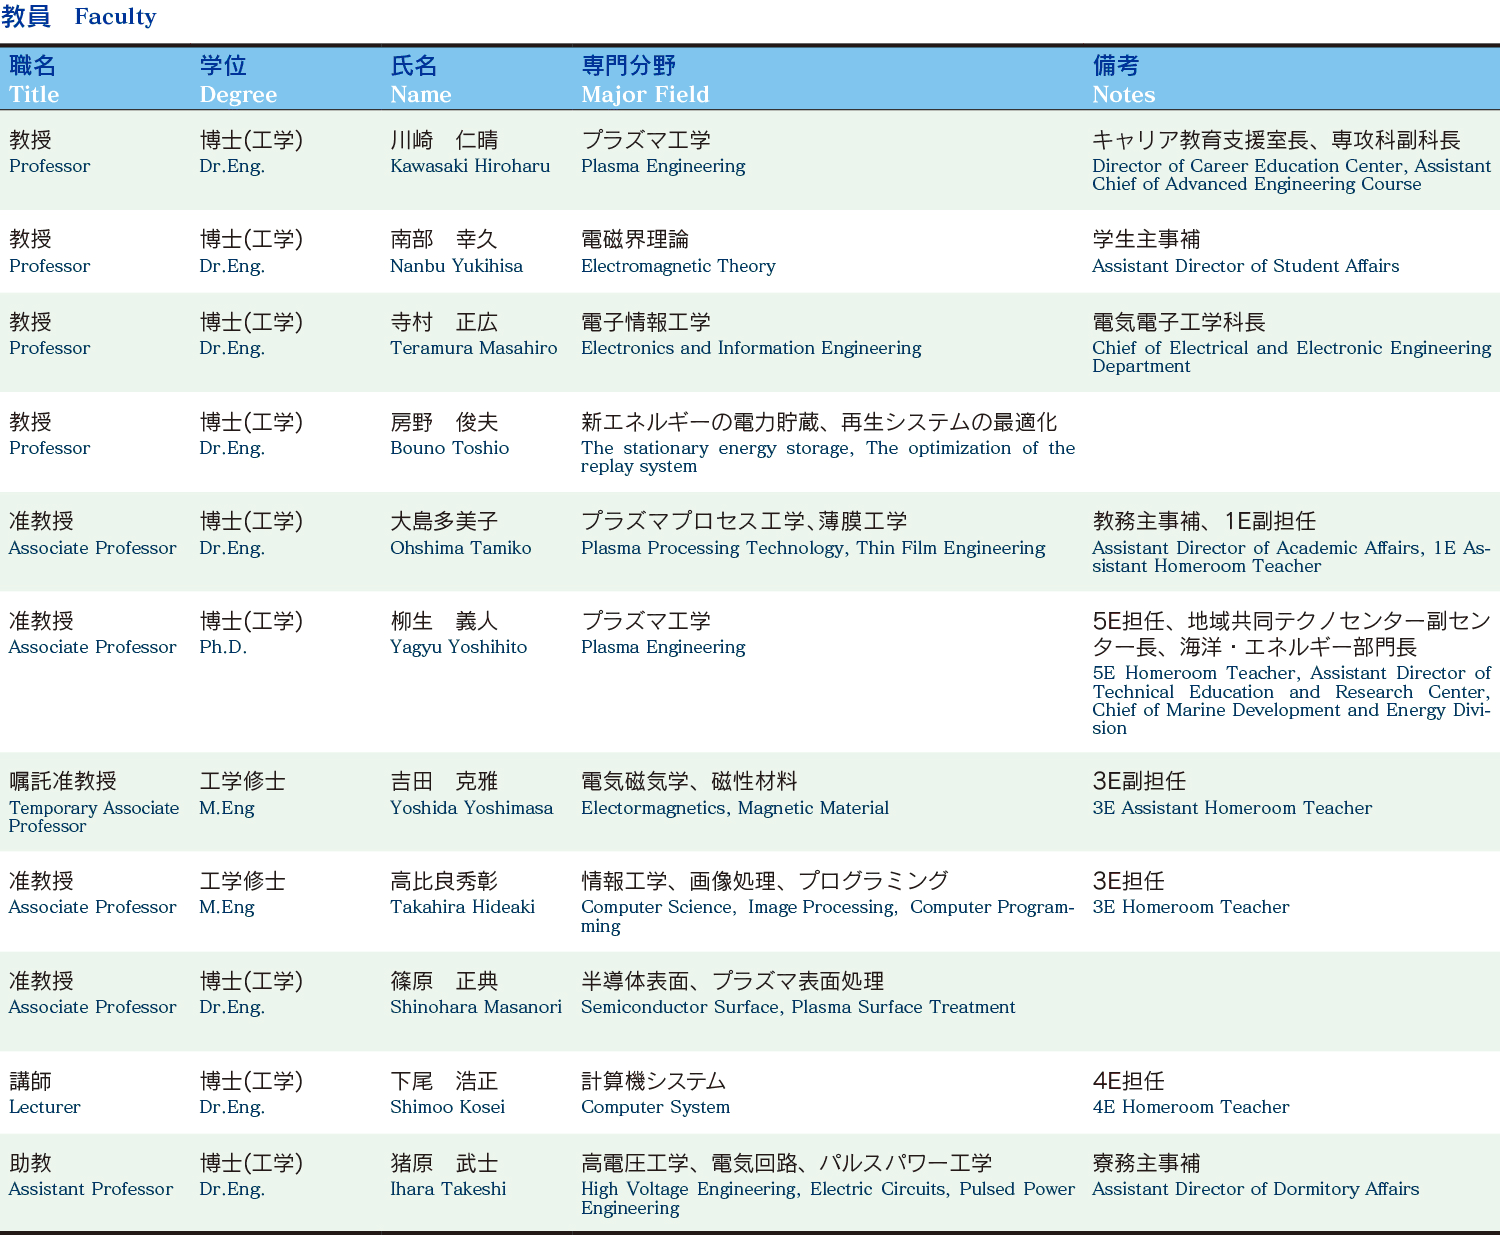Click 'M.Eng' degree in Takahira row

[x=226, y=907]
